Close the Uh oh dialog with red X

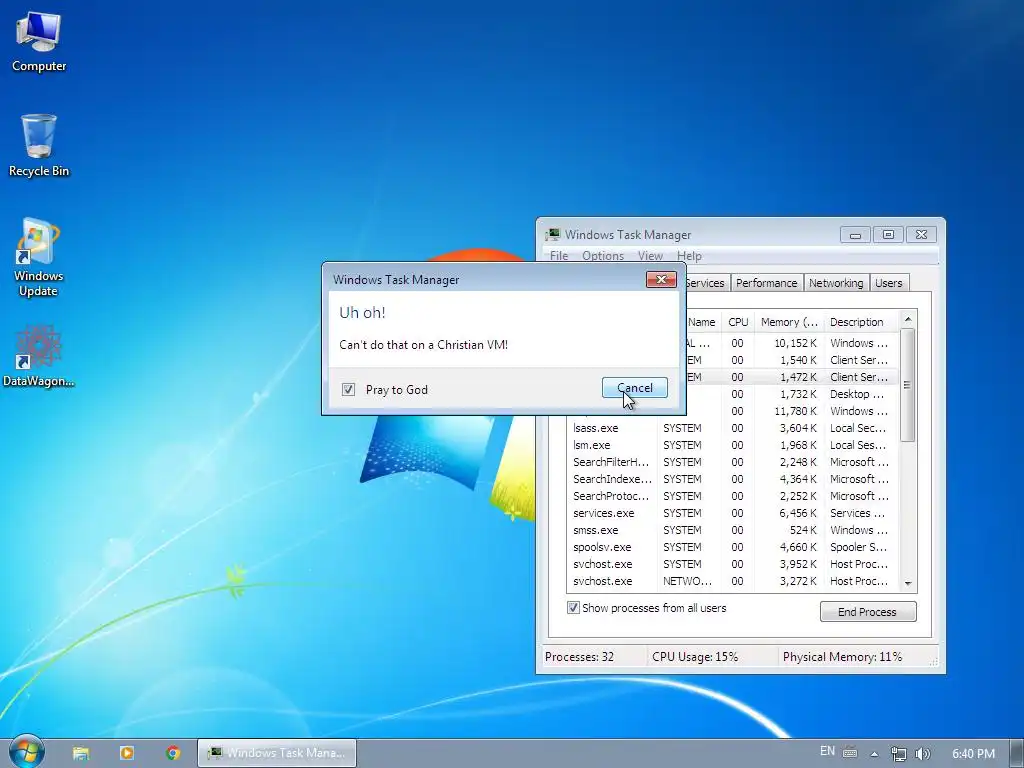(661, 280)
